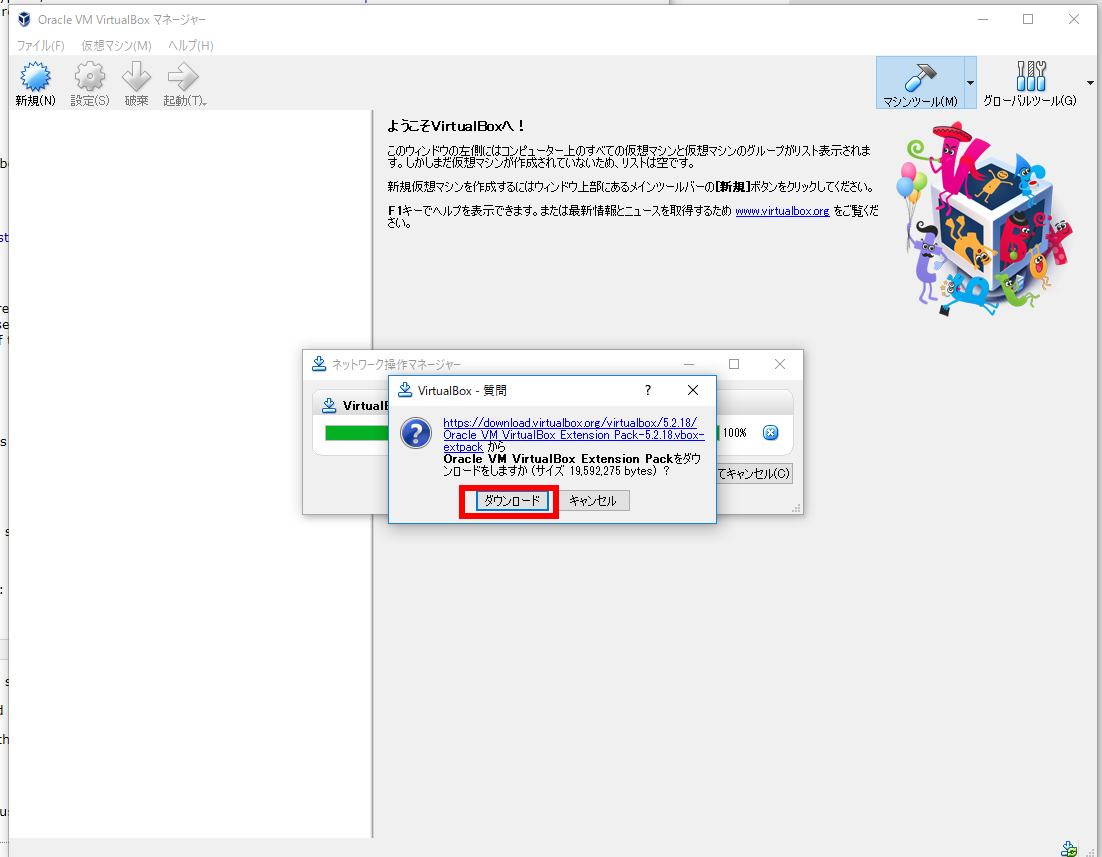The width and height of the screenshot is (1102, 857).
Task: Cancel download with blue X beside 100%
Action: [x=770, y=432]
